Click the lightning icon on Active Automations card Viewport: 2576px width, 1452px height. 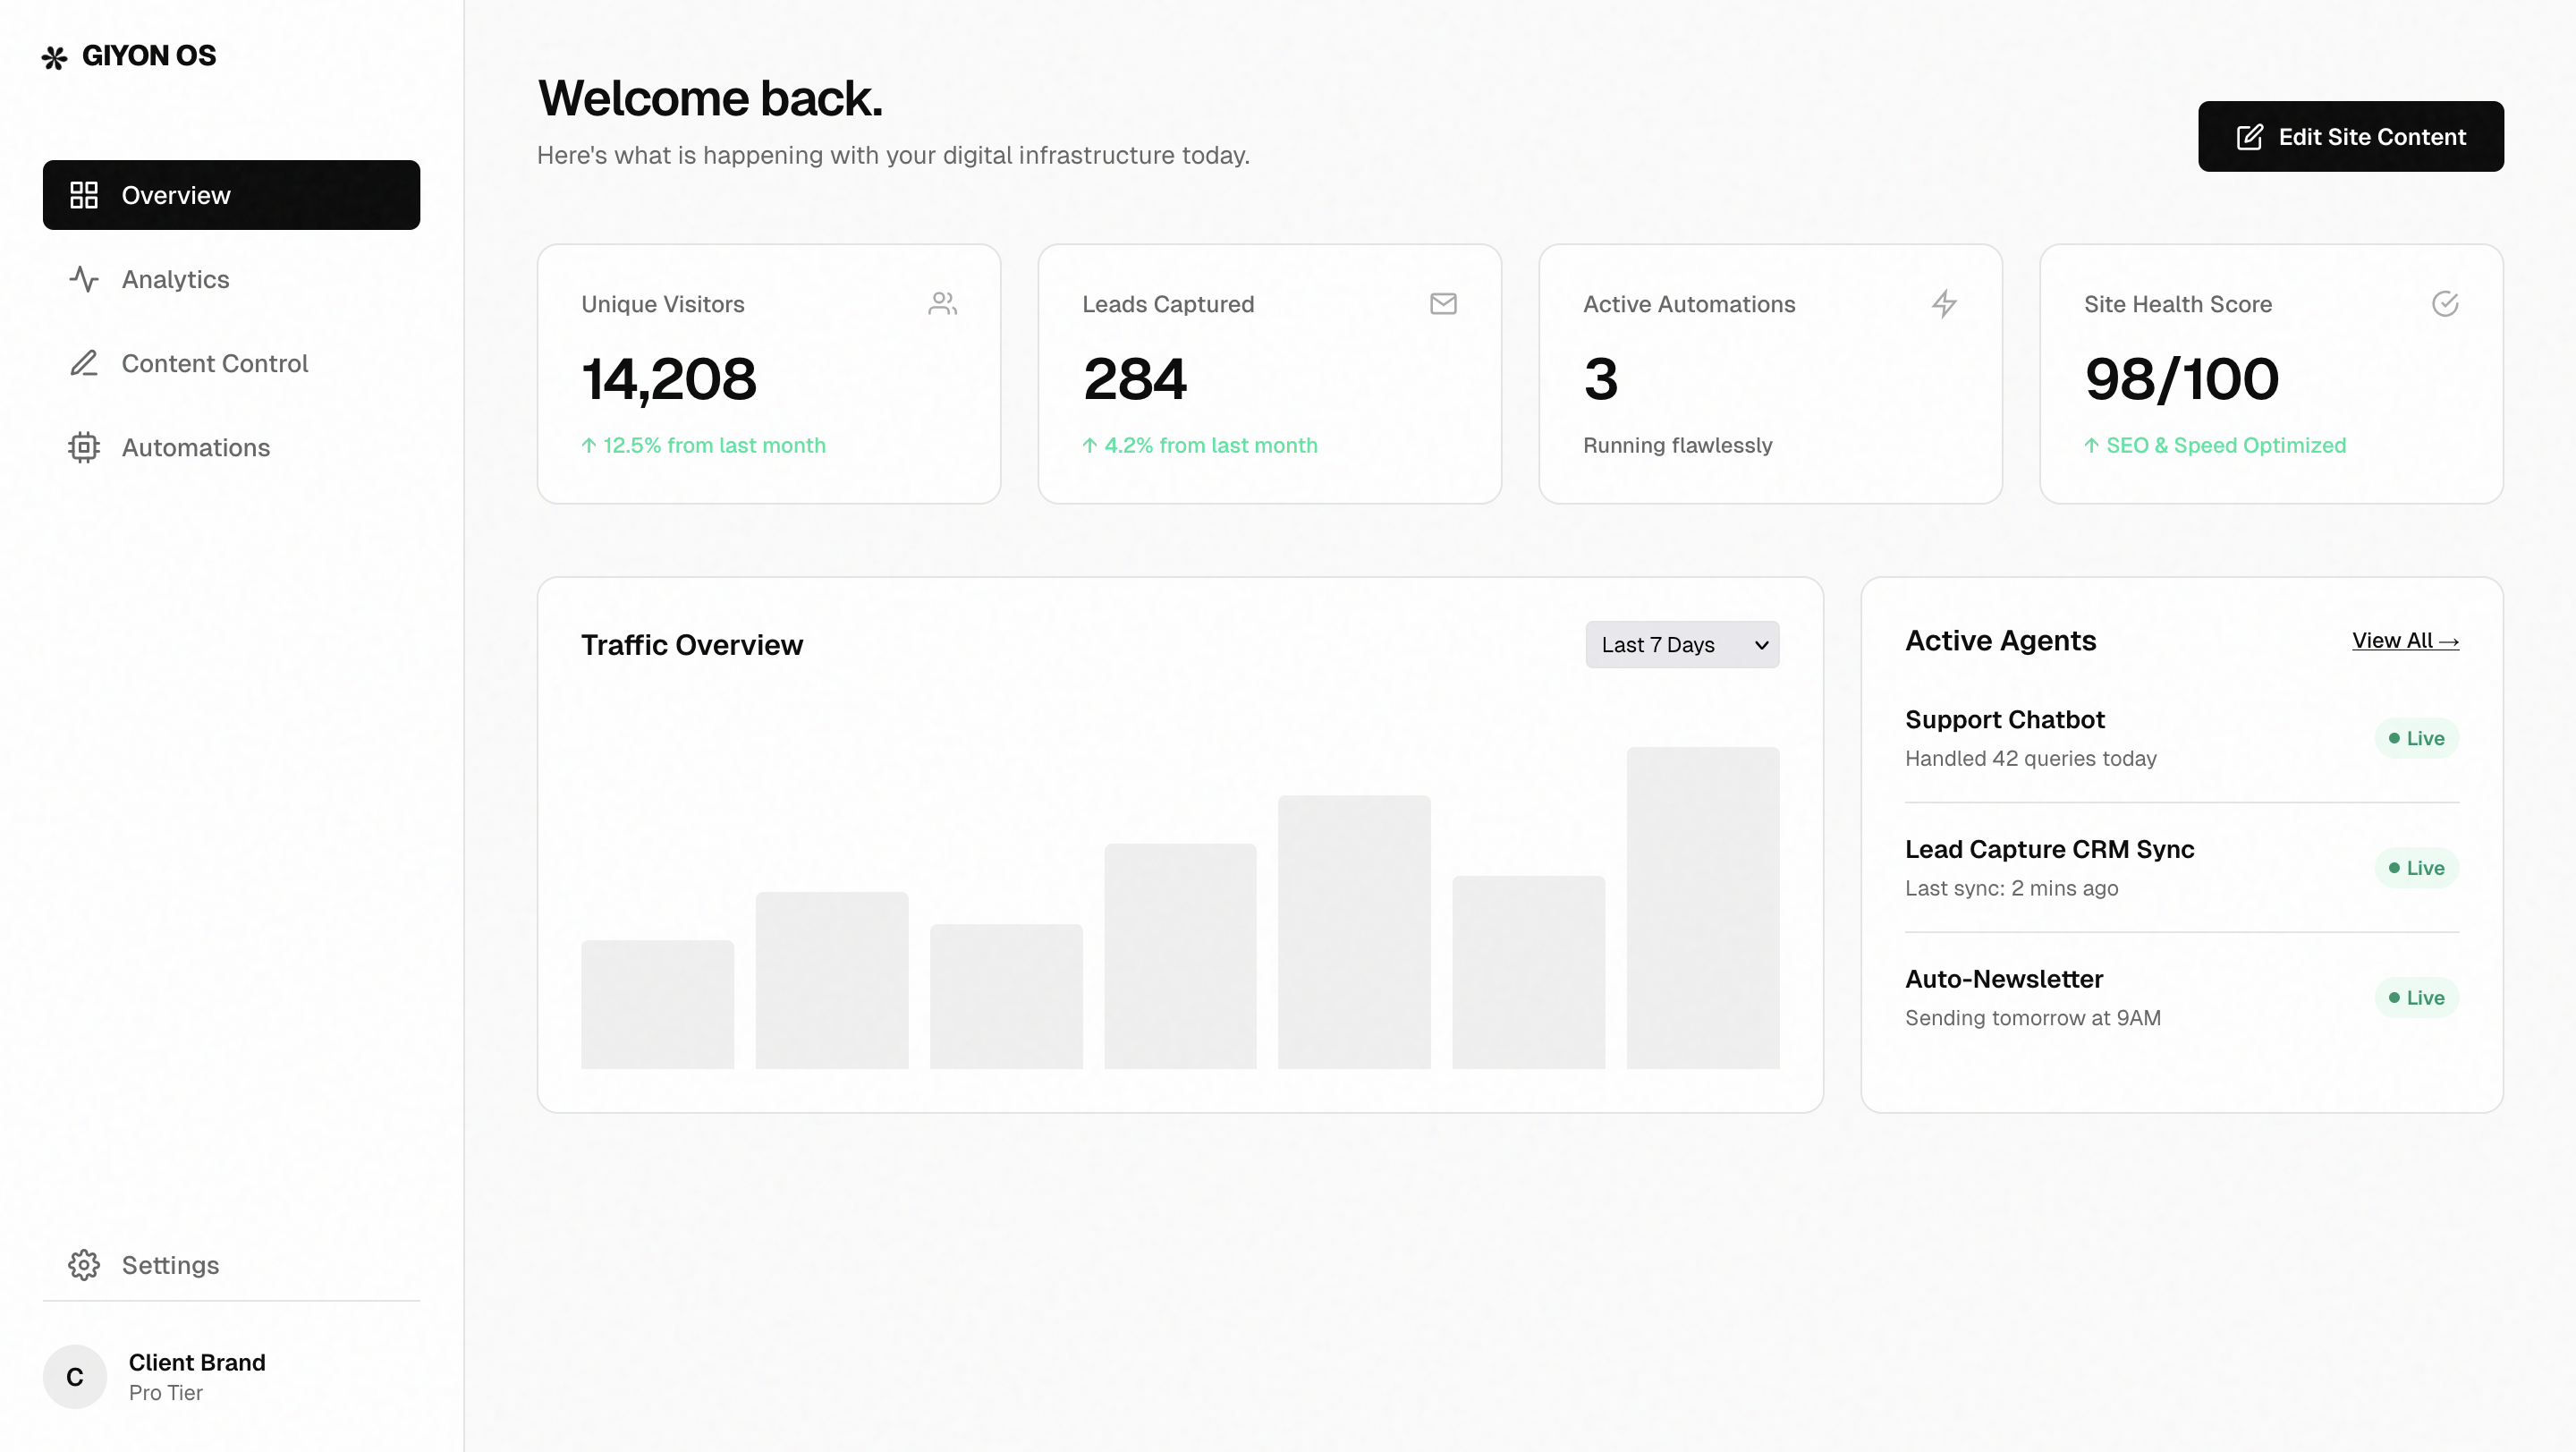(1944, 303)
